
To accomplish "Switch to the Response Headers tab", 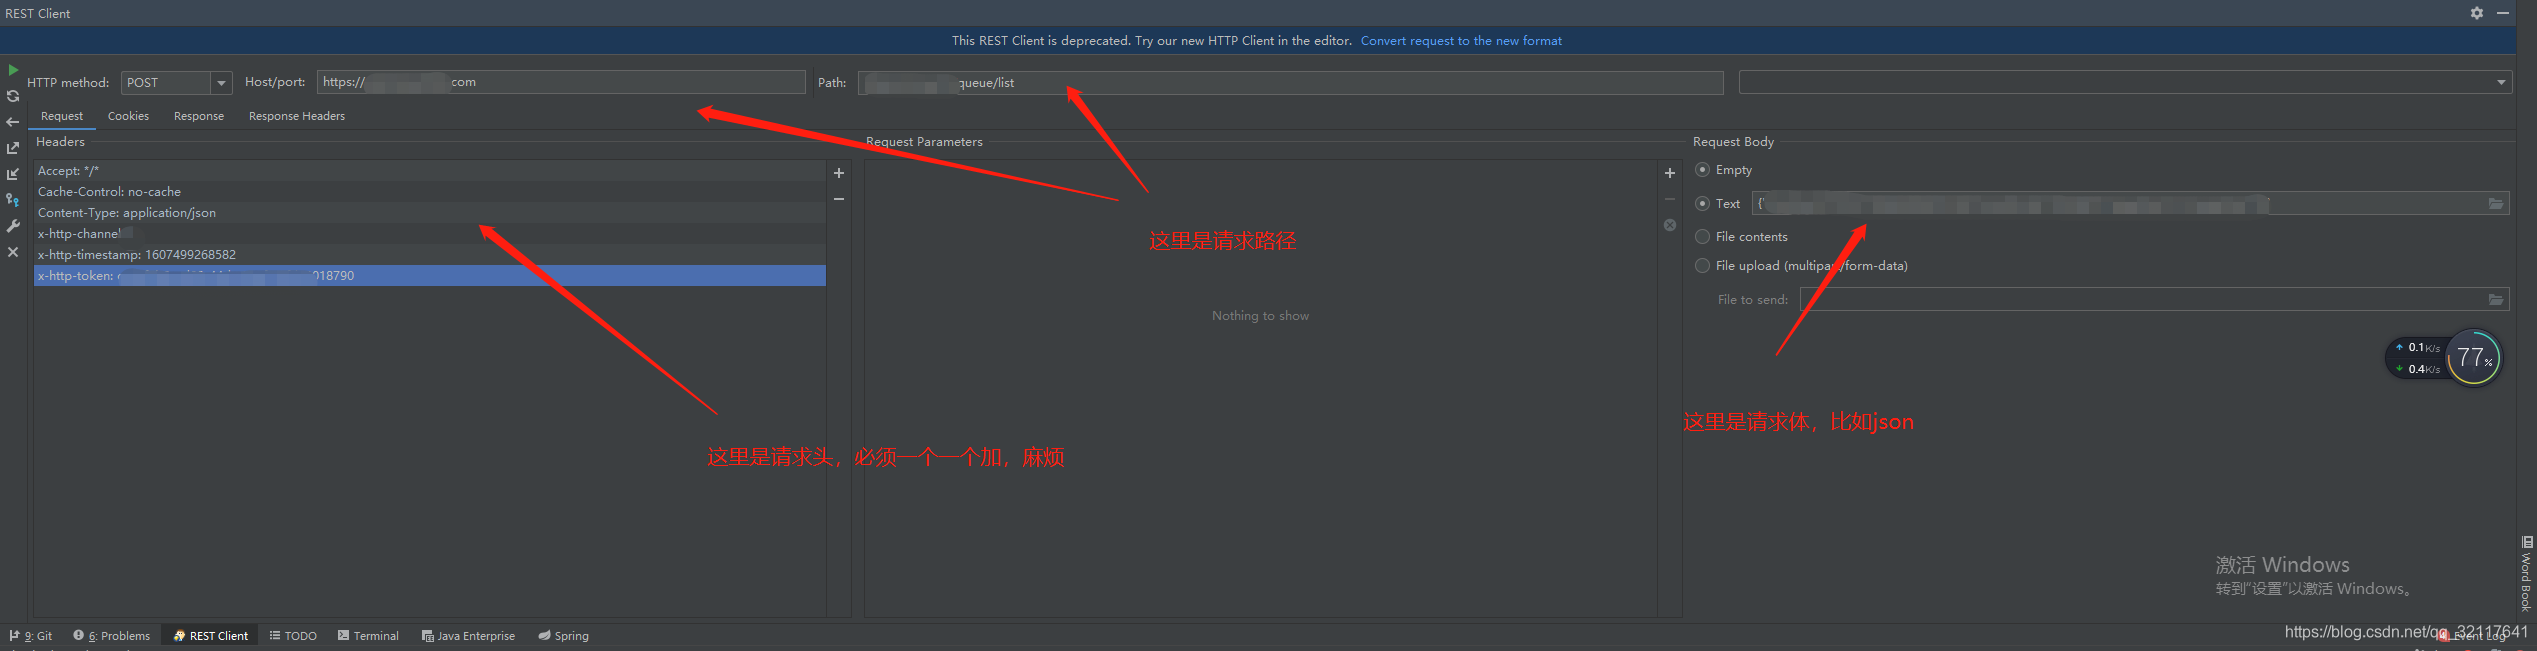I will tap(297, 116).
